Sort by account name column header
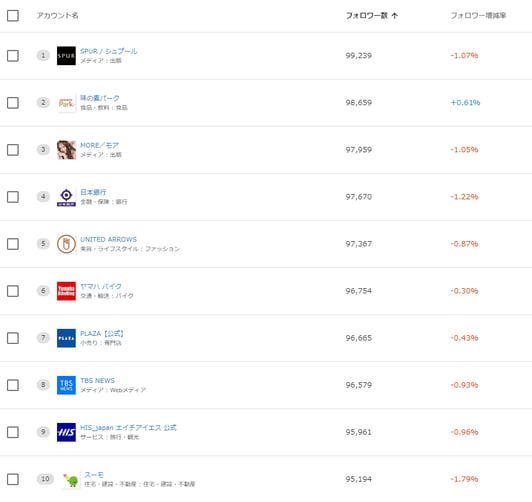The image size is (532, 502). (x=57, y=16)
